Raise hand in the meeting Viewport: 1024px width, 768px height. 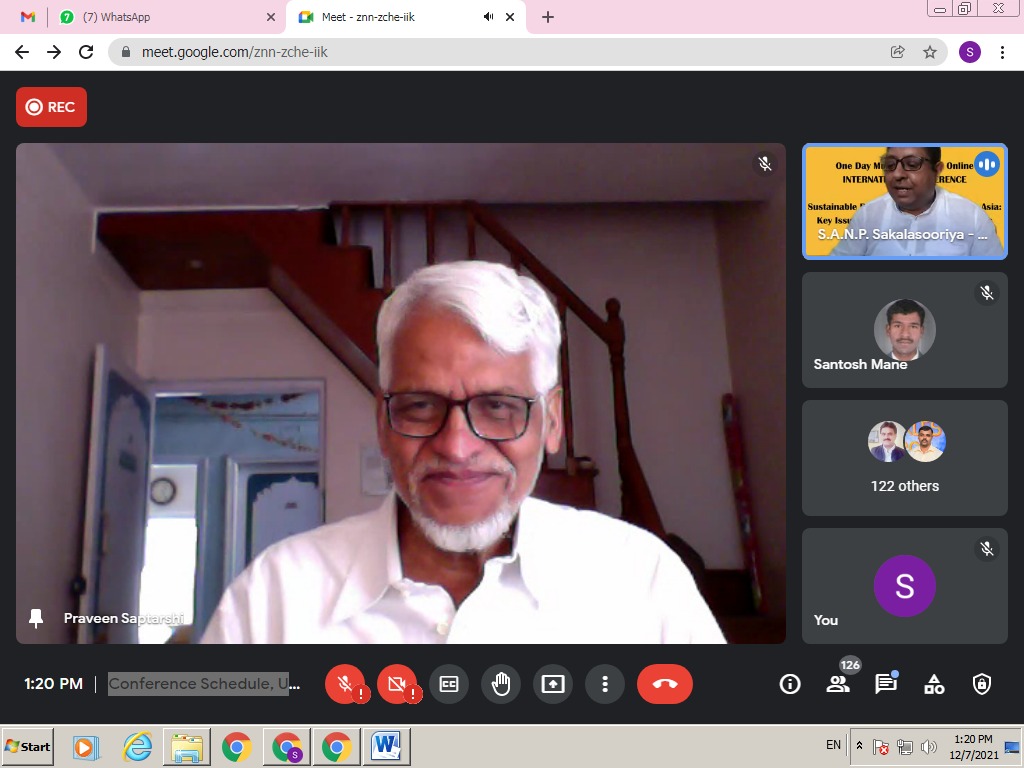501,684
